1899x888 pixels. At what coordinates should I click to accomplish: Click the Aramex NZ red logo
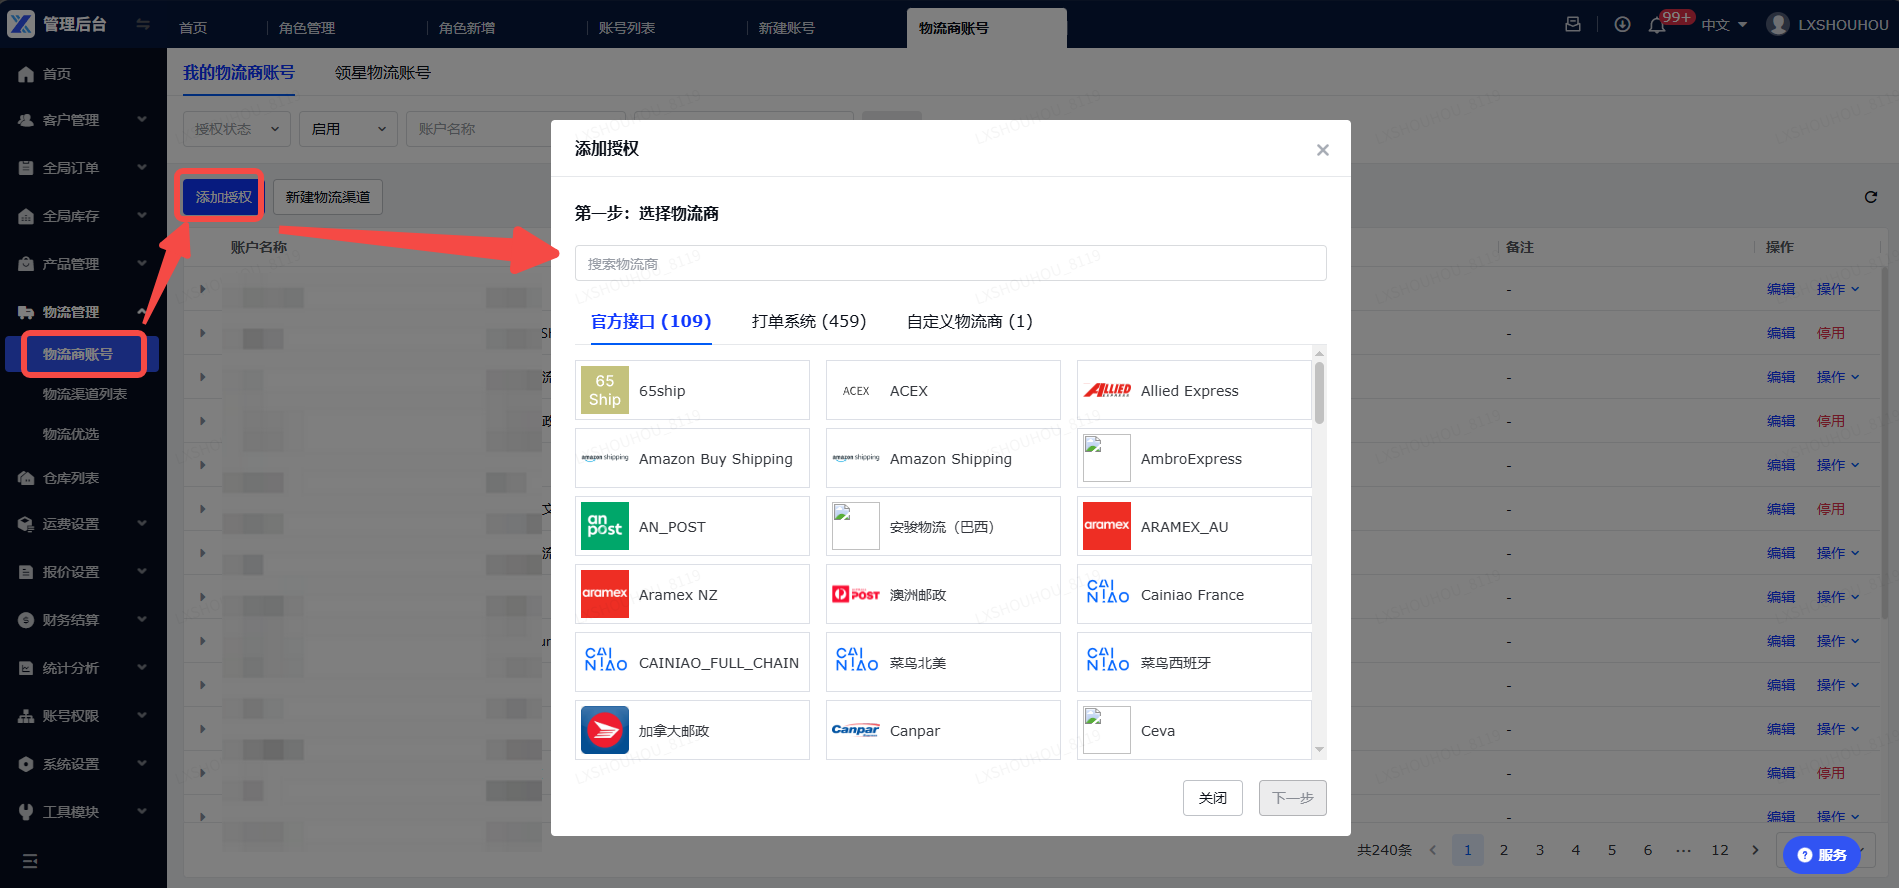[x=605, y=594]
